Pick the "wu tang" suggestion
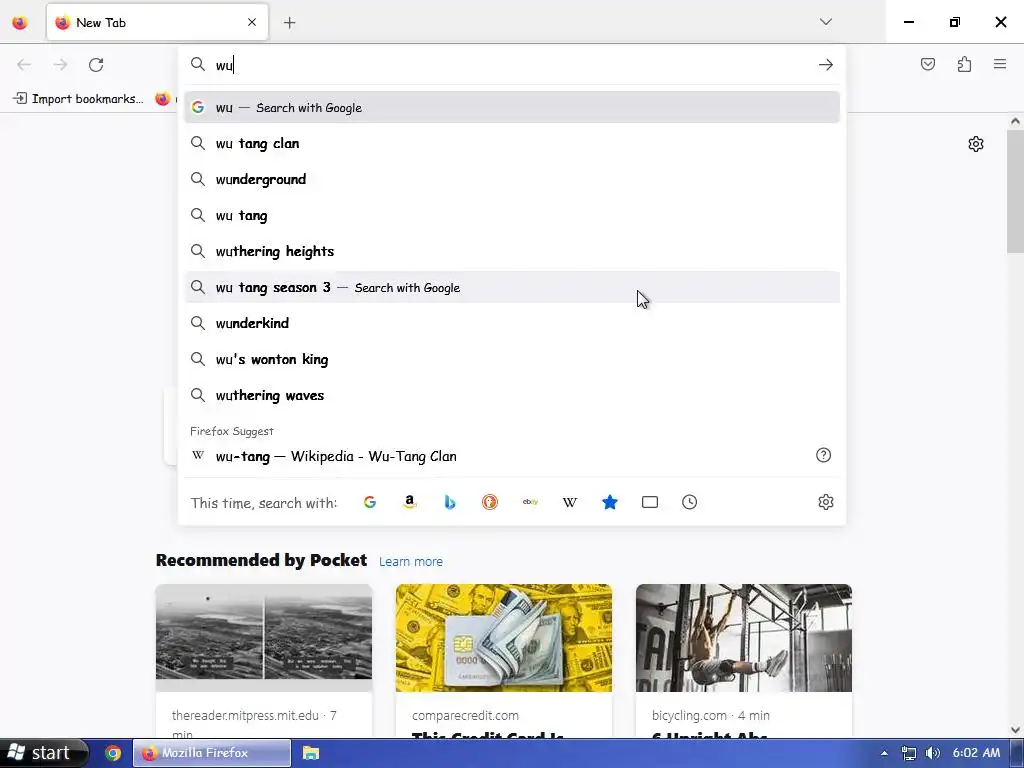This screenshot has width=1024, height=768. [512, 215]
